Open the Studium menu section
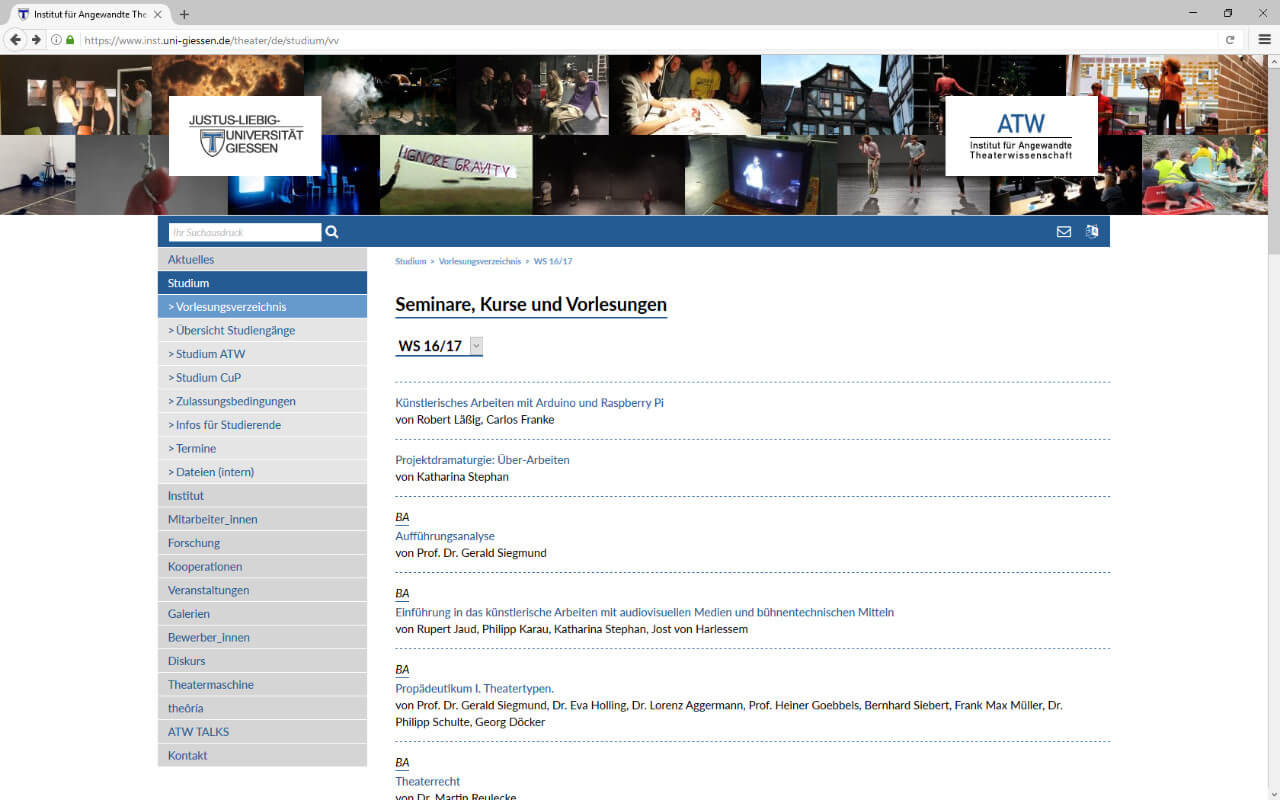Image resolution: width=1280 pixels, height=800 pixels. point(262,283)
